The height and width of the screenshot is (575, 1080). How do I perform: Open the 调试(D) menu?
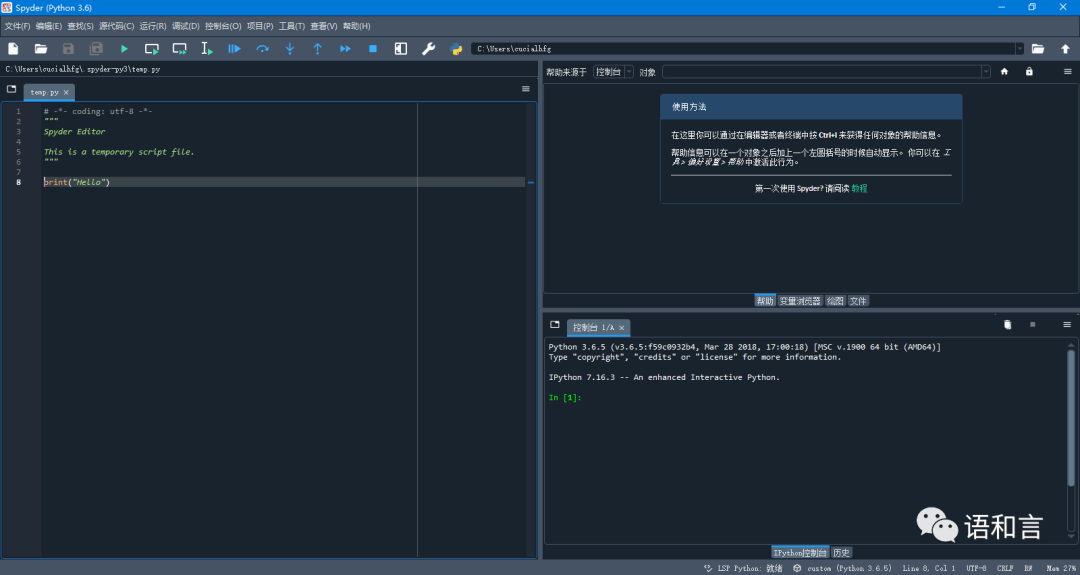click(185, 26)
